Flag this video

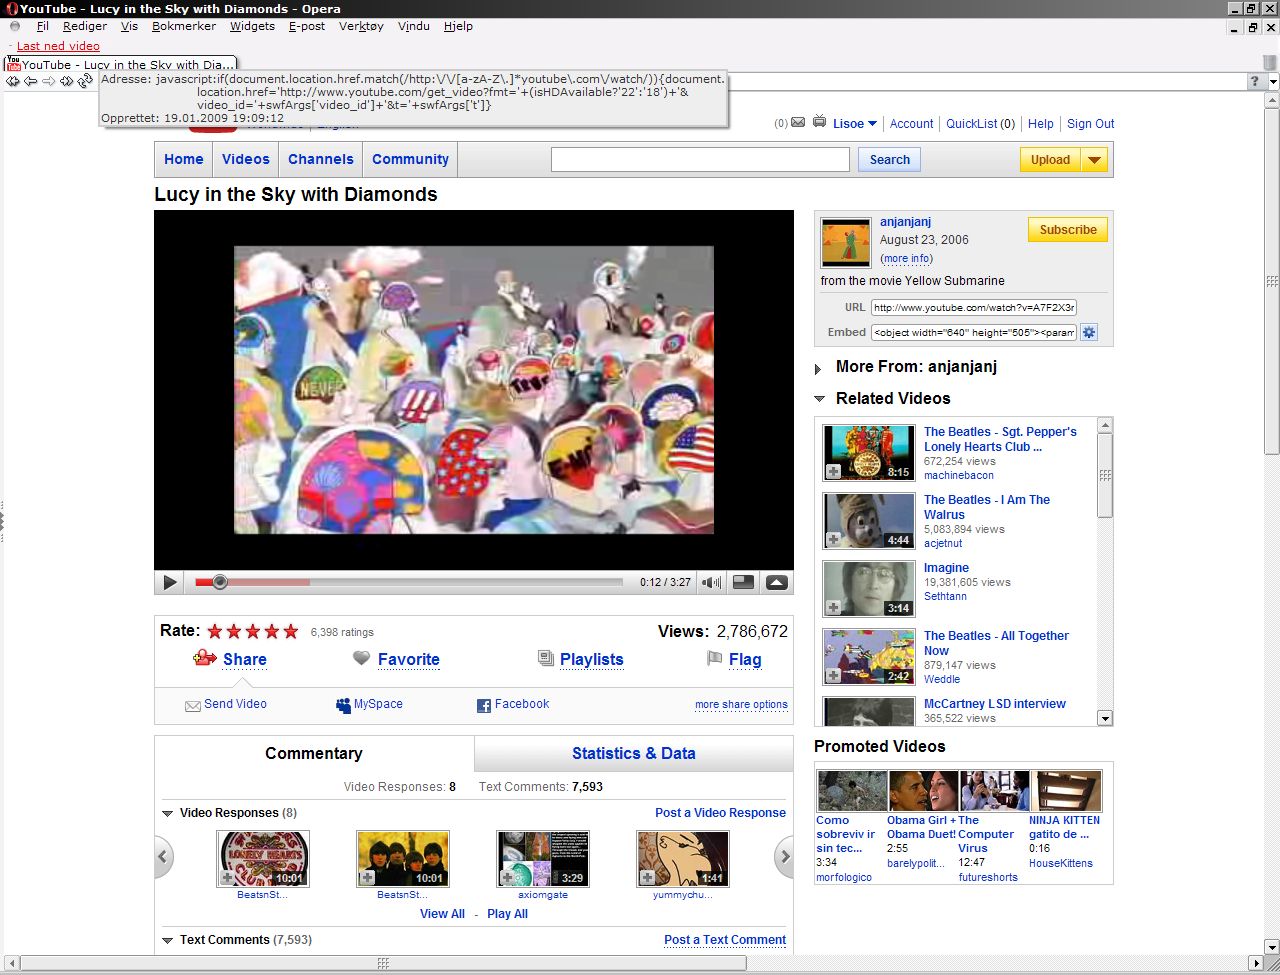click(x=734, y=659)
